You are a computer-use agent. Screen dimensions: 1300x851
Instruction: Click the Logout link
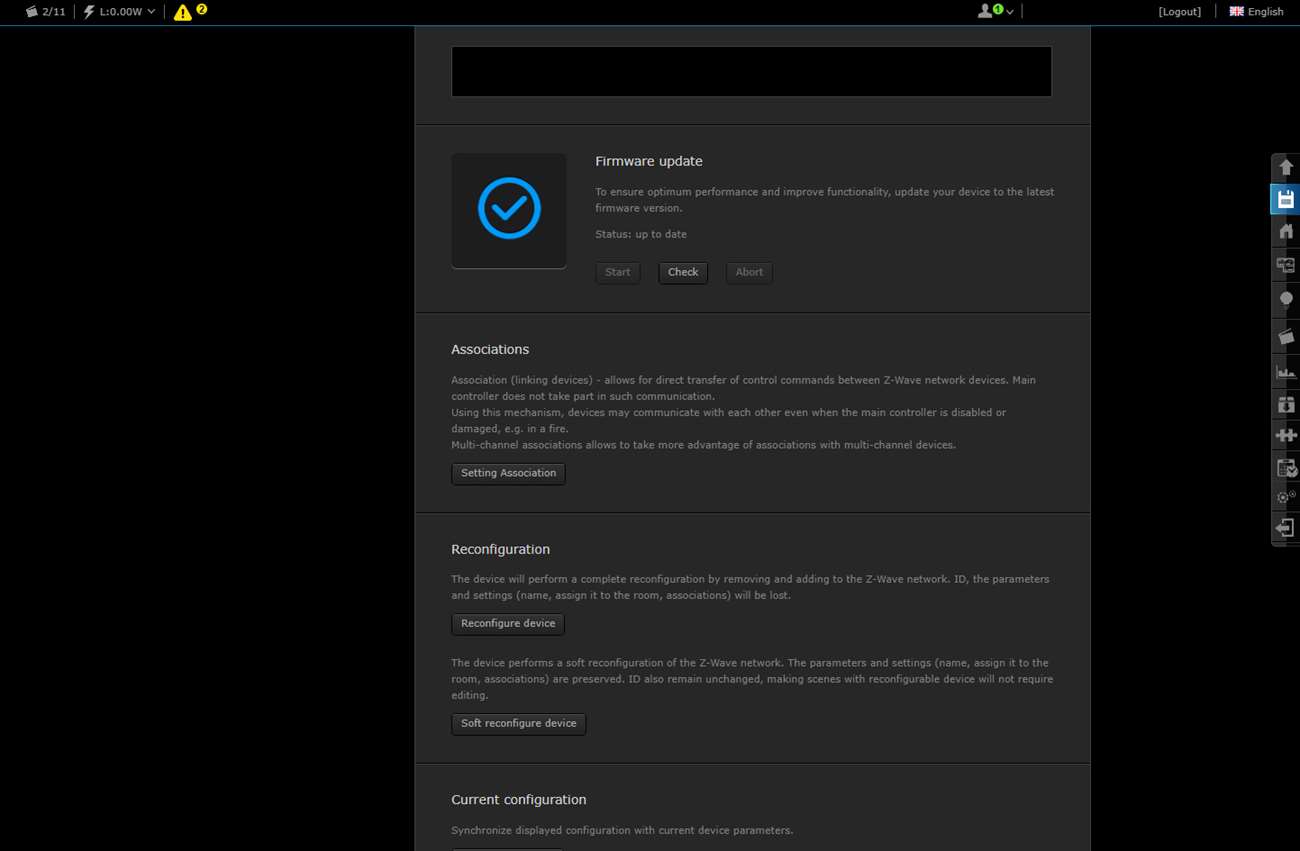pyautogui.click(x=1179, y=12)
